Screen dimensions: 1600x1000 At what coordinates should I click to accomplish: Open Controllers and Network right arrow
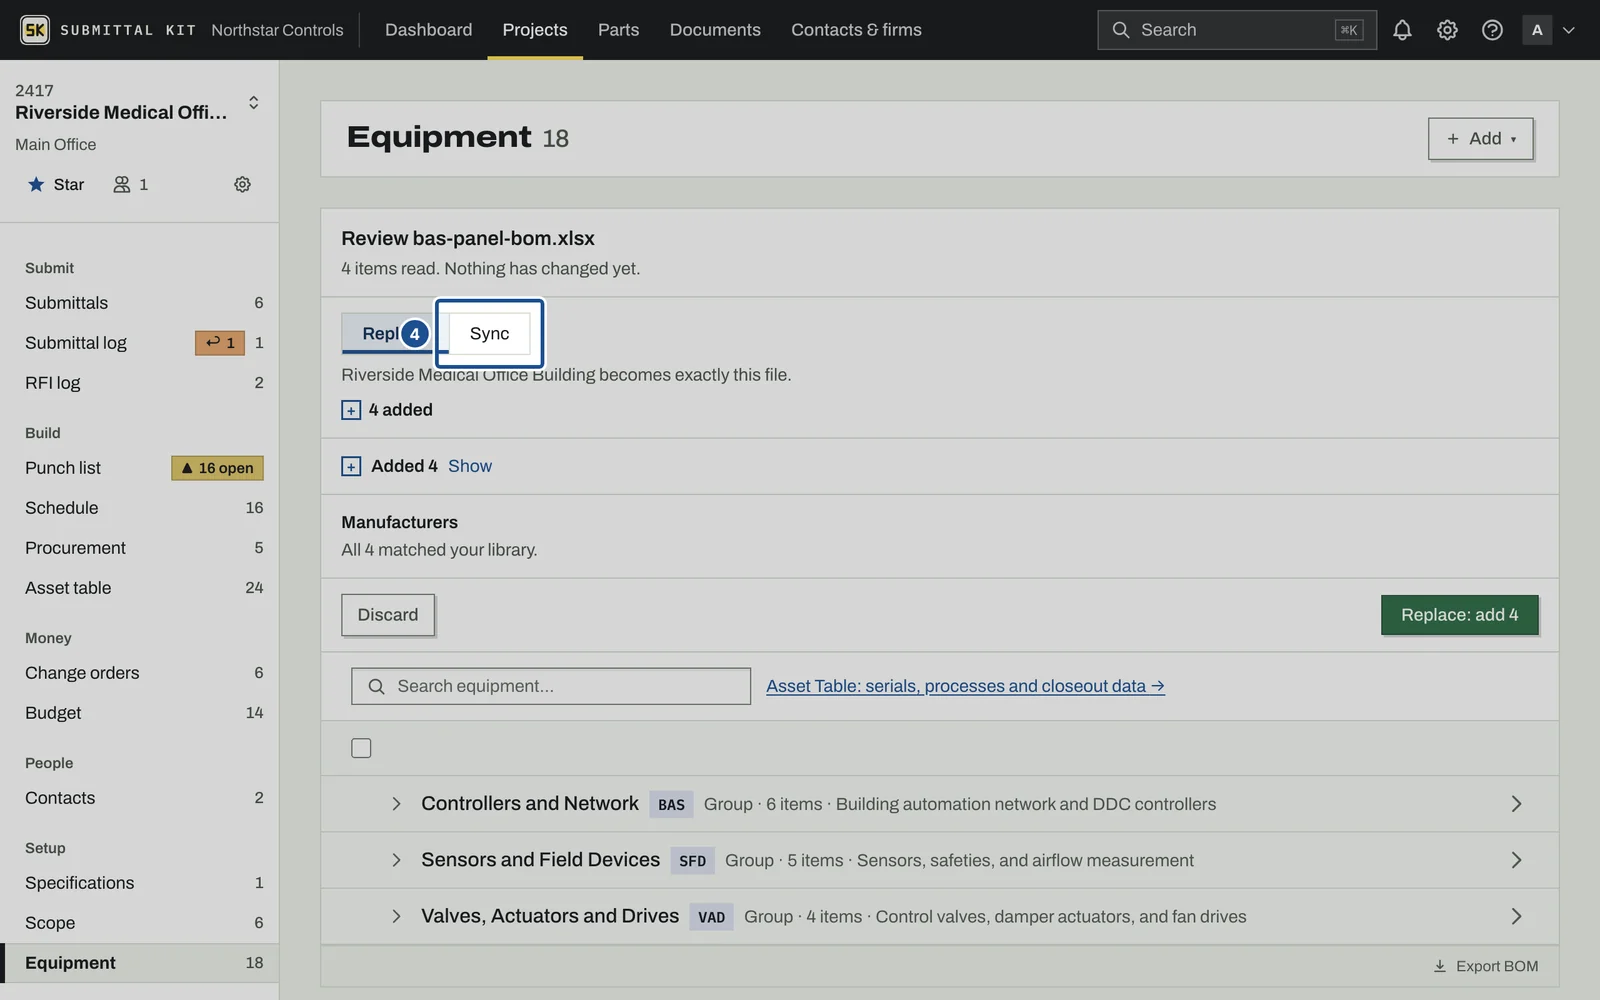tap(1516, 804)
